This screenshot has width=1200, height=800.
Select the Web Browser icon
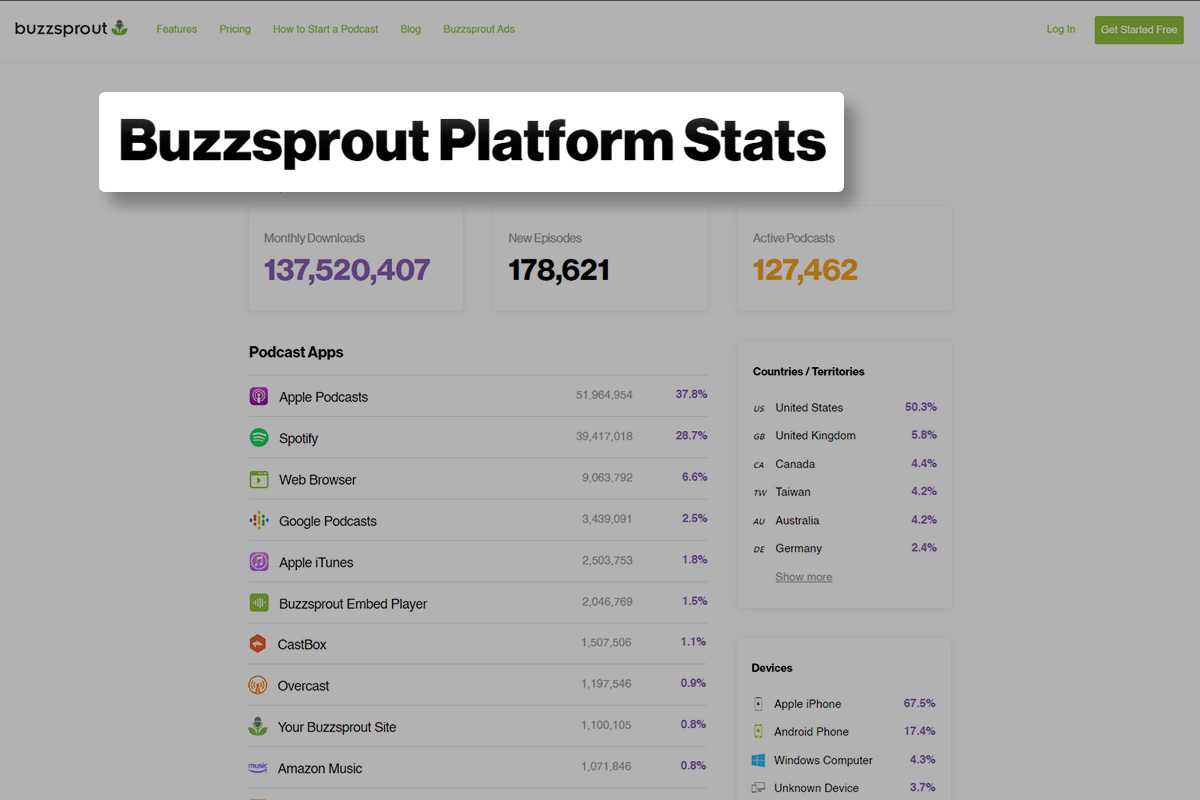[258, 479]
